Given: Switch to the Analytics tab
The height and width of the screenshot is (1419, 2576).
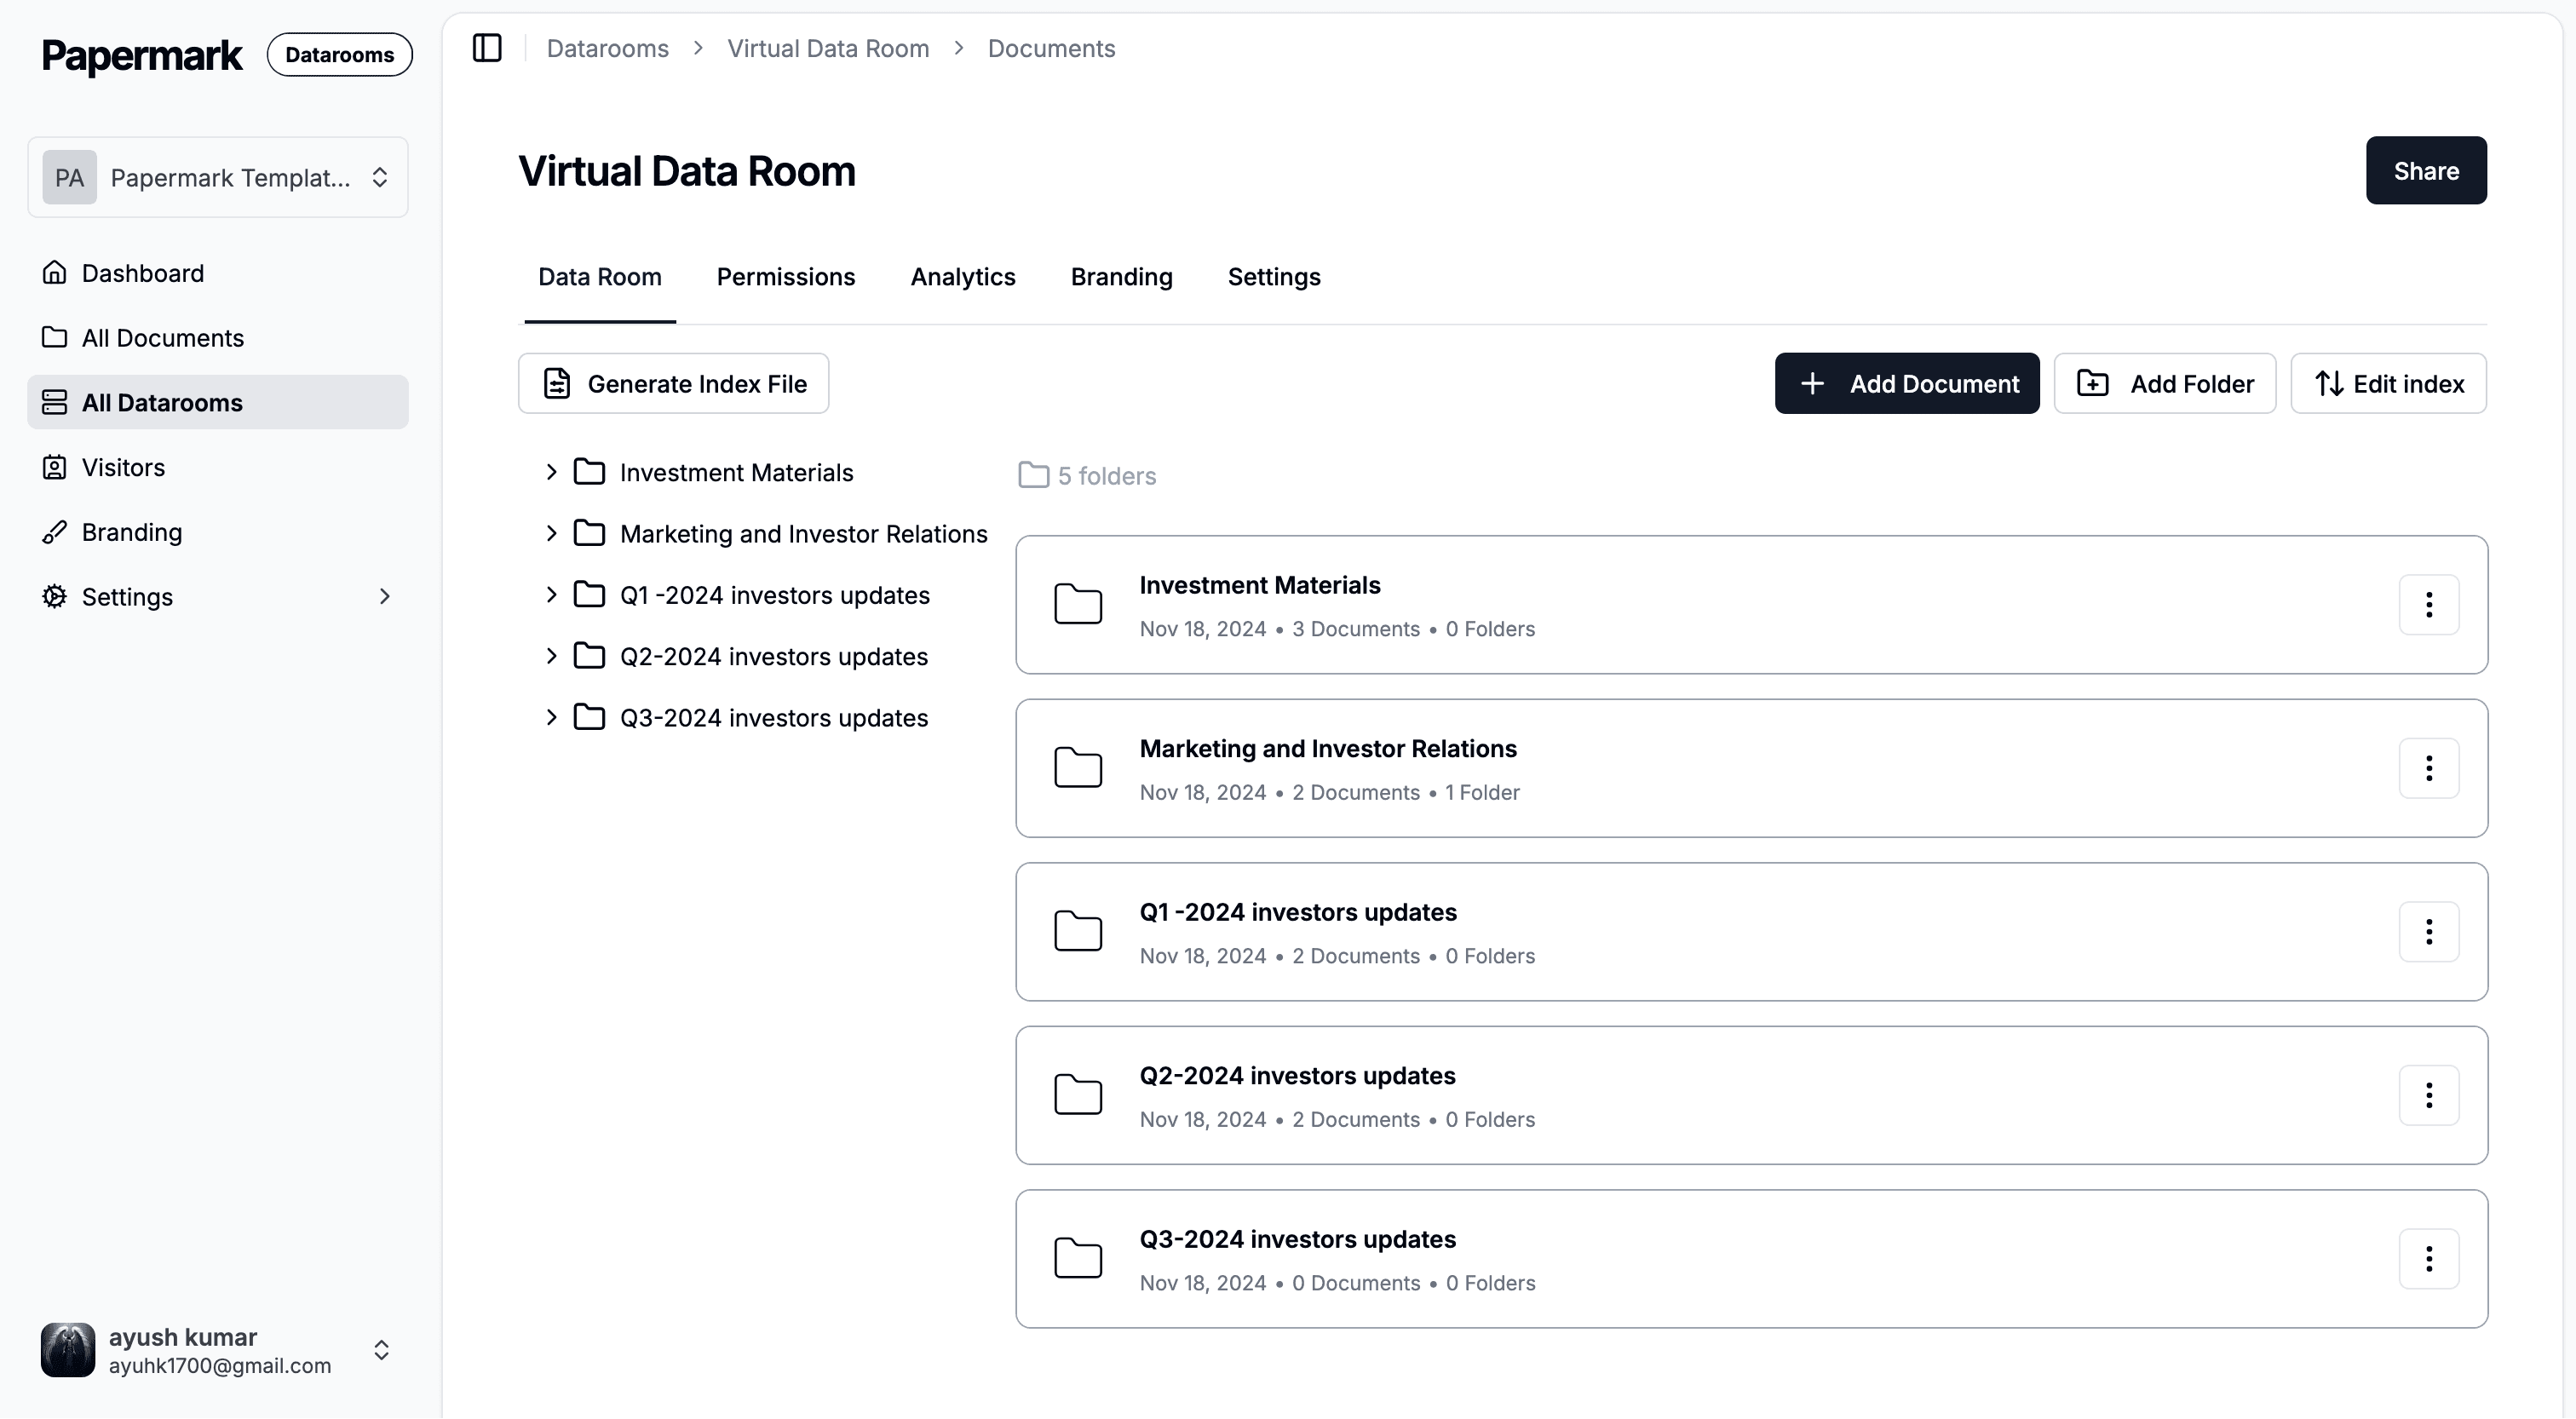Looking at the screenshot, I should [x=962, y=277].
